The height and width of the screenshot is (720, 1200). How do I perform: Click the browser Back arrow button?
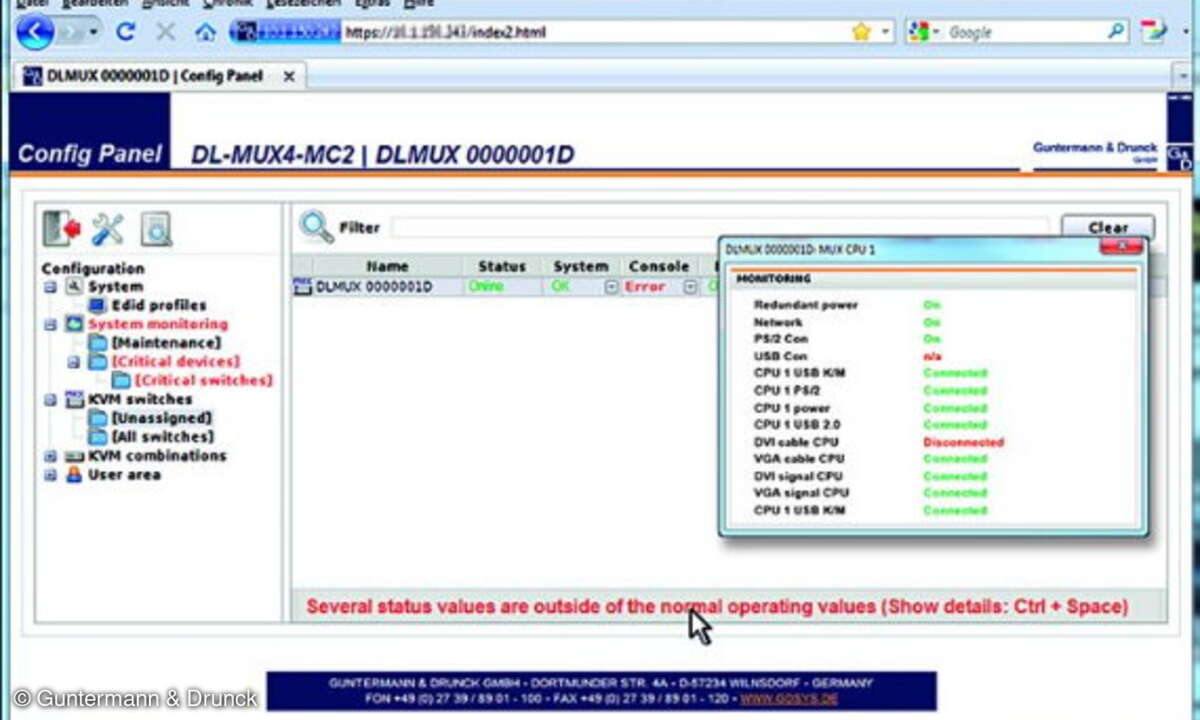(36, 32)
